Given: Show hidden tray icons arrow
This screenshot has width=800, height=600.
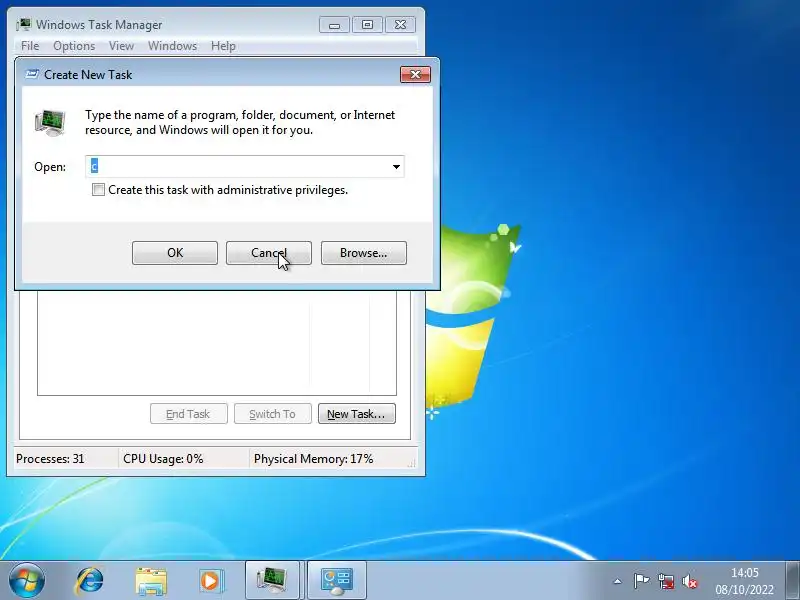Looking at the screenshot, I should tap(617, 581).
